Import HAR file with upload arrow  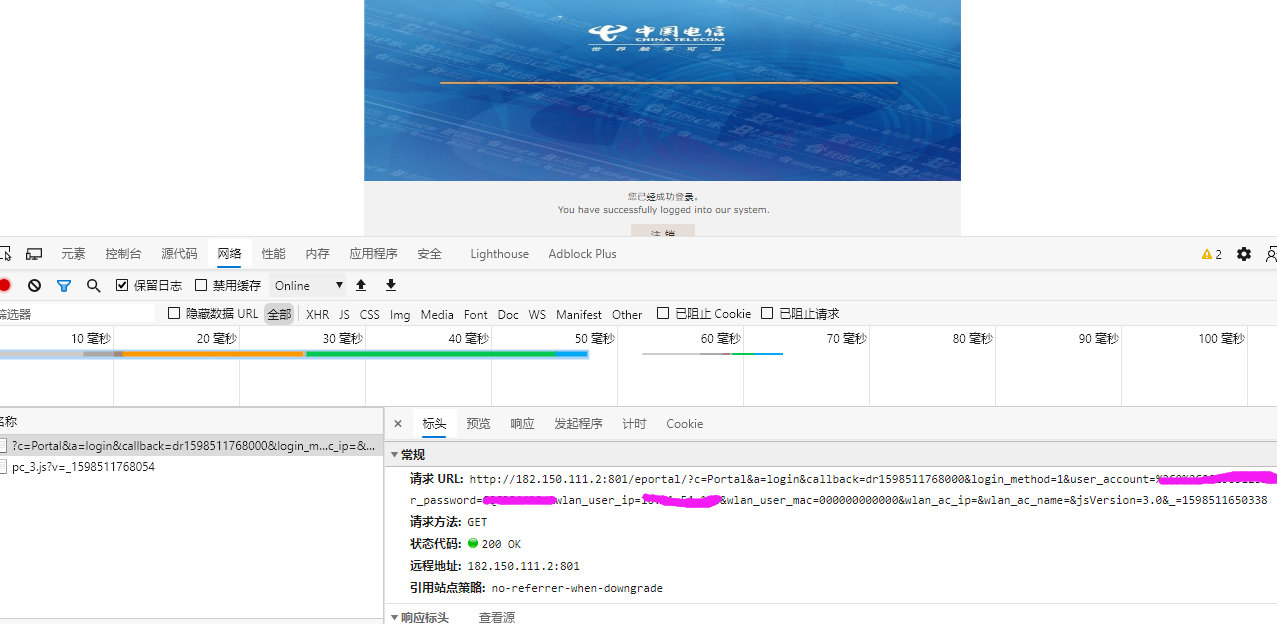[361, 285]
